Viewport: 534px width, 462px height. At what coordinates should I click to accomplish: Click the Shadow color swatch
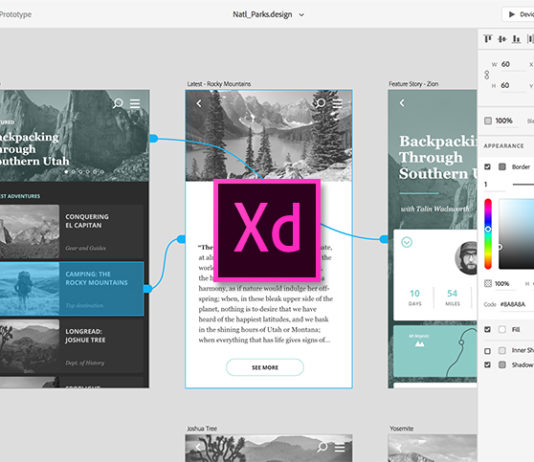502,365
